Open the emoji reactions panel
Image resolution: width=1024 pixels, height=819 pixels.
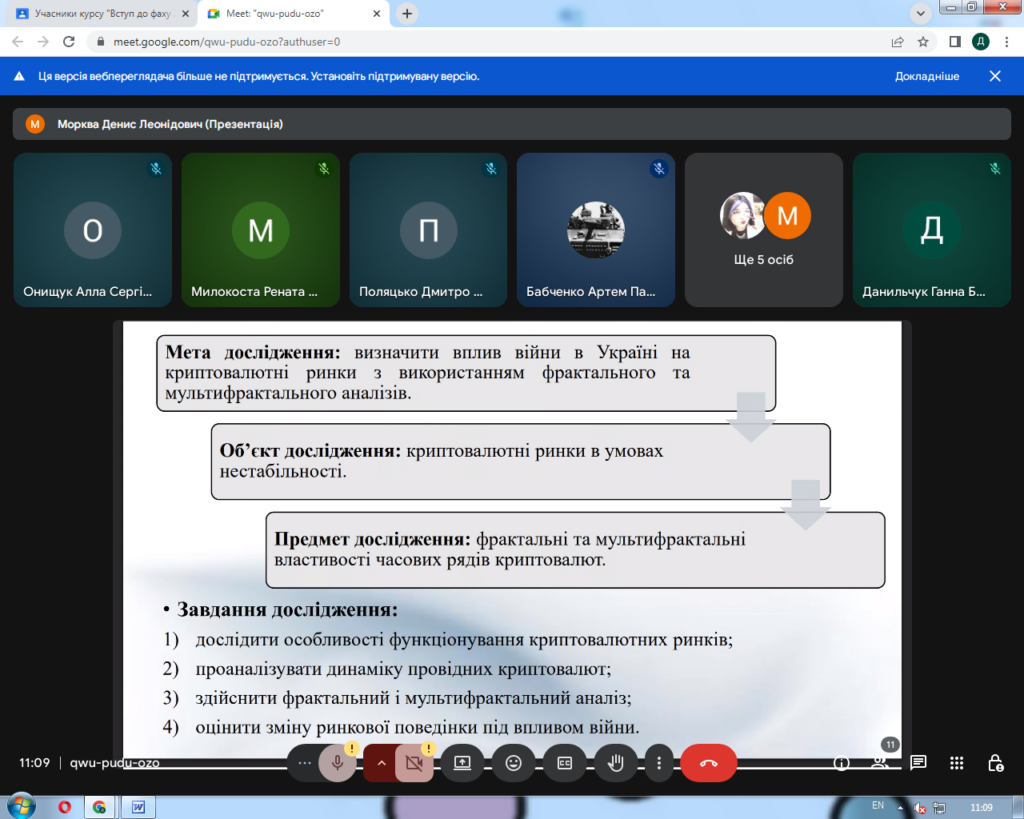pos(513,763)
